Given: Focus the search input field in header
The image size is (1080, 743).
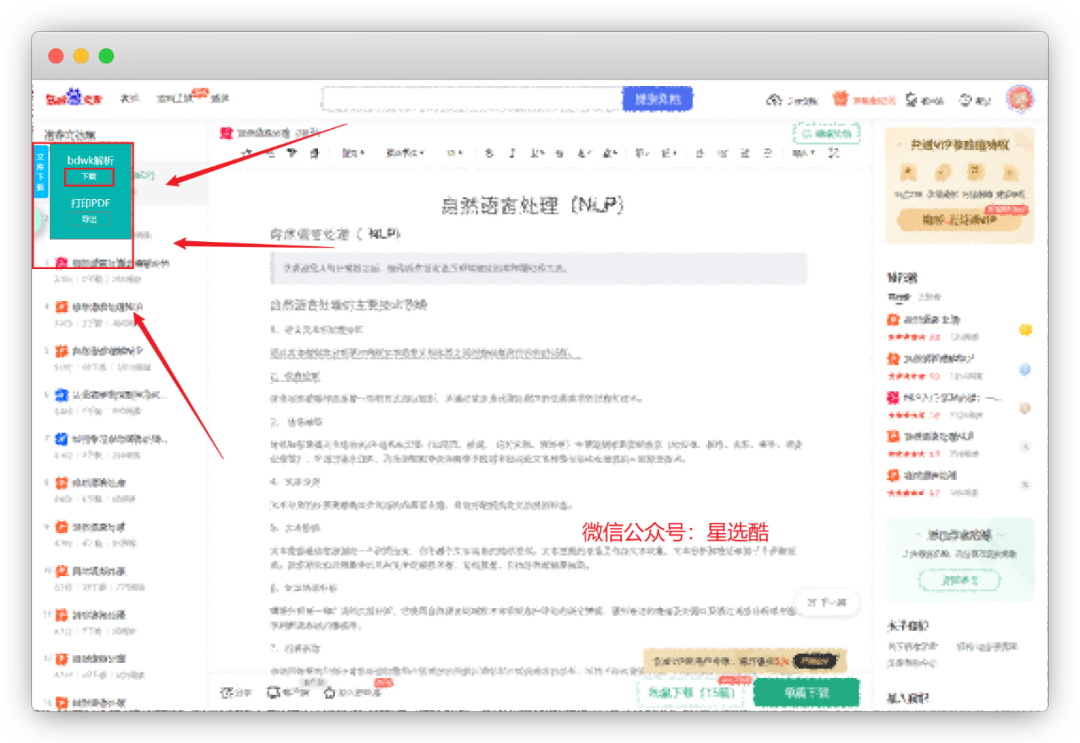Looking at the screenshot, I should pos(472,99).
